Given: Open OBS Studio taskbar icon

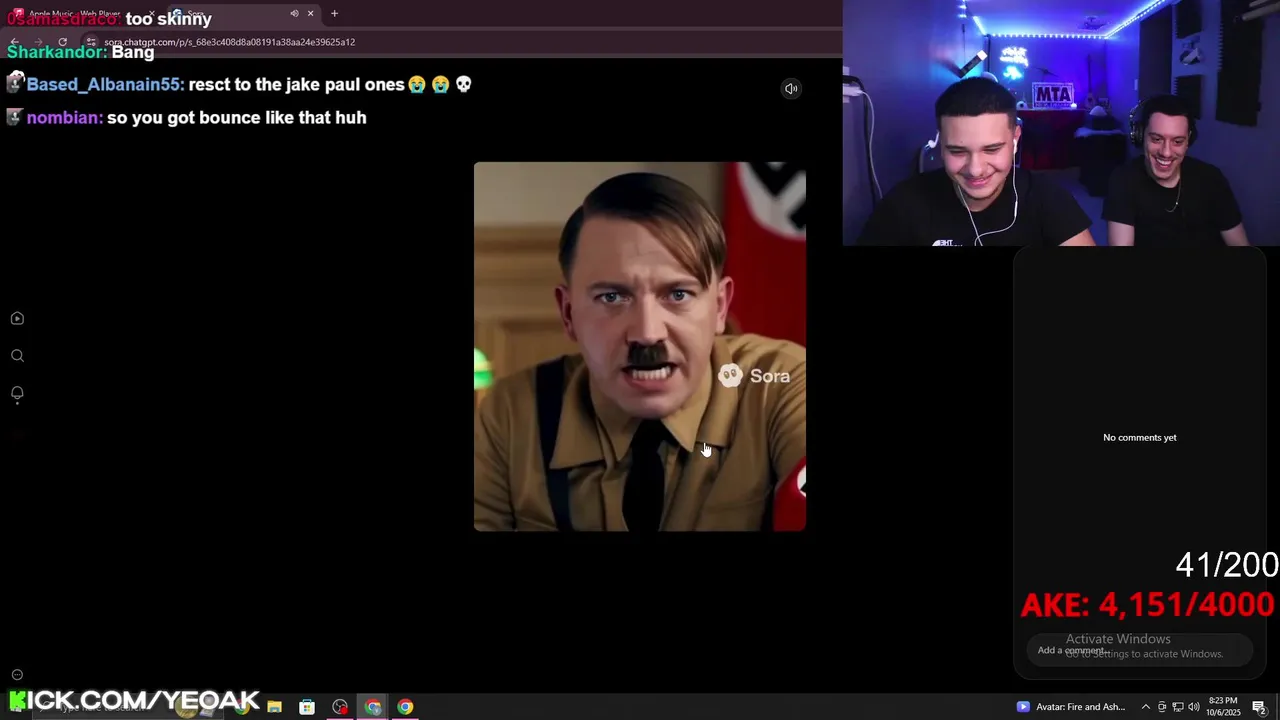Looking at the screenshot, I should 340,707.
